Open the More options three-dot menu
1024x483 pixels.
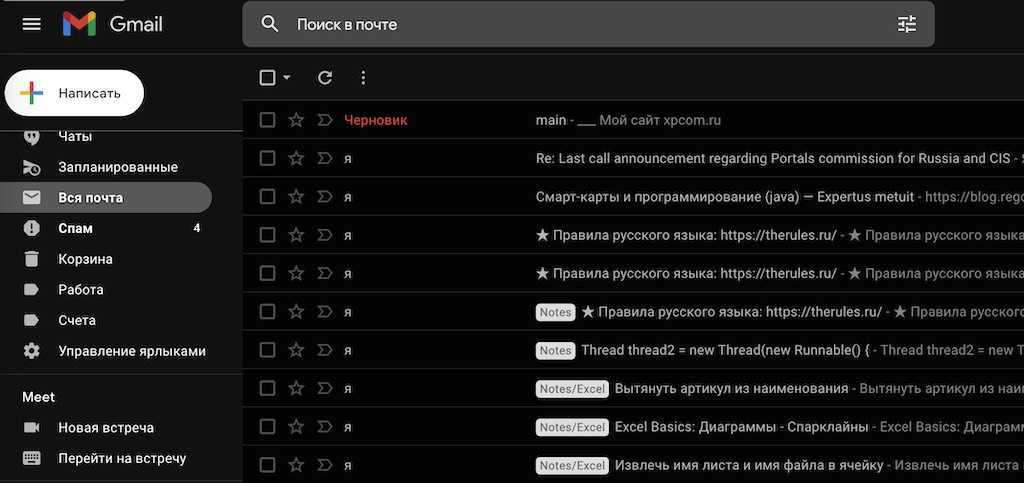[363, 78]
